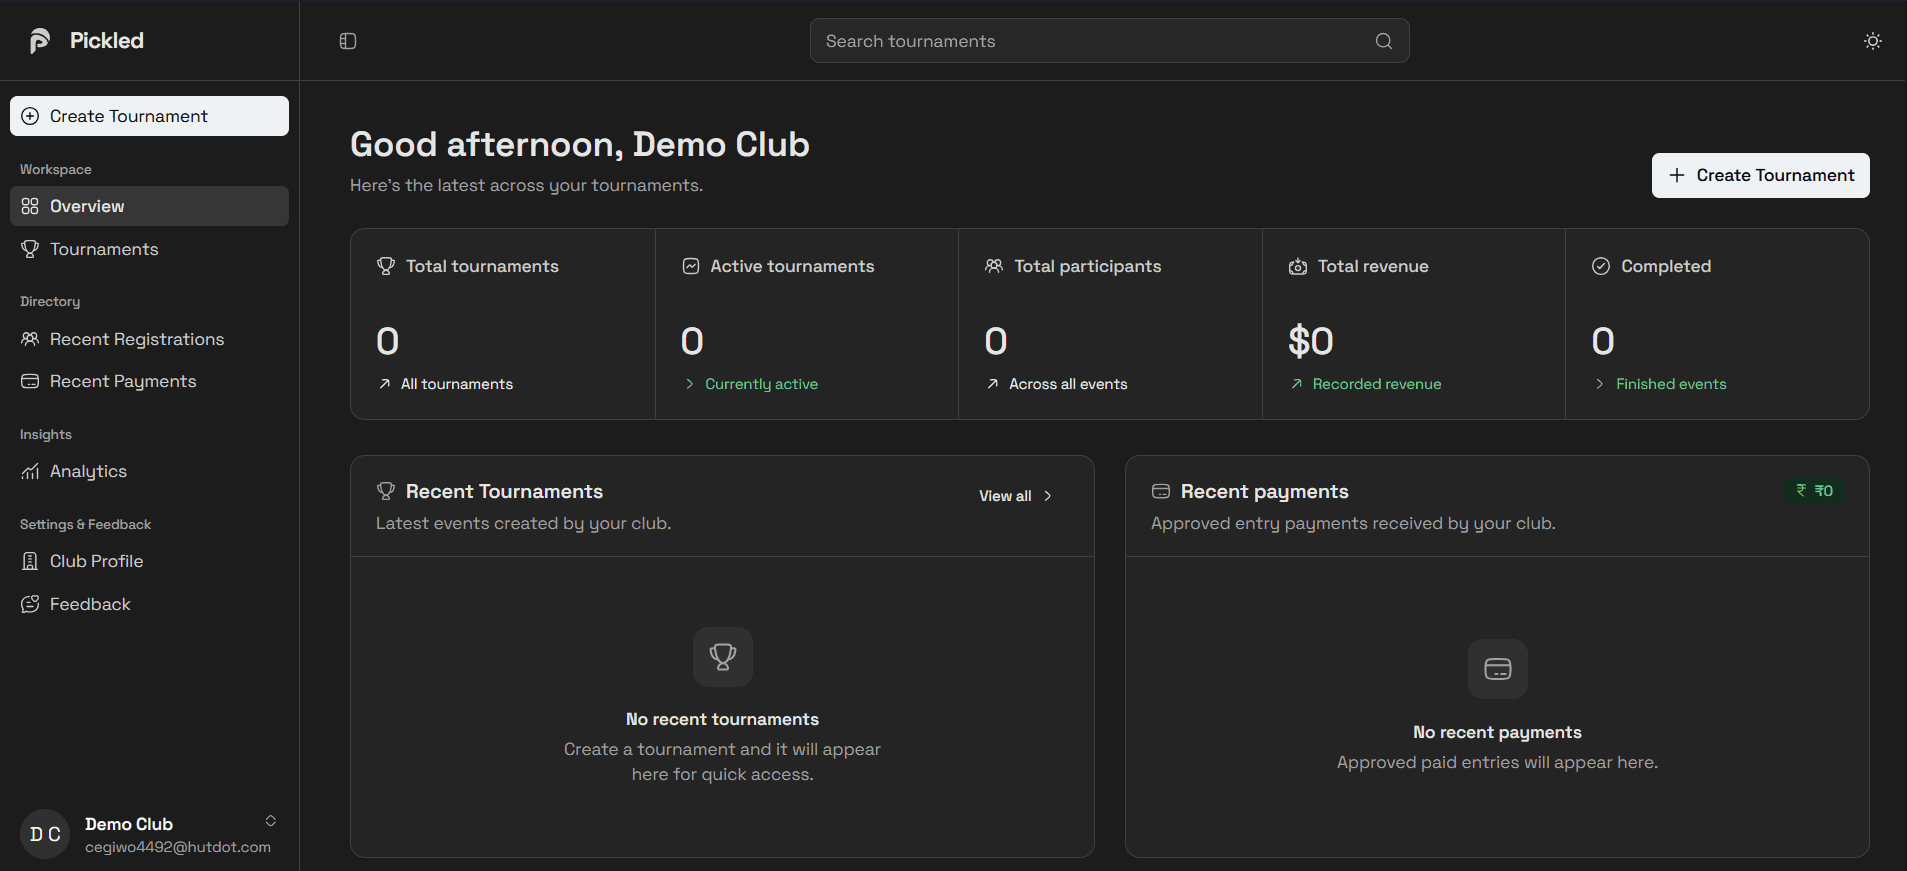The image size is (1907, 871).
Task: Click the Recent payments header card icon
Action: click(1161, 491)
